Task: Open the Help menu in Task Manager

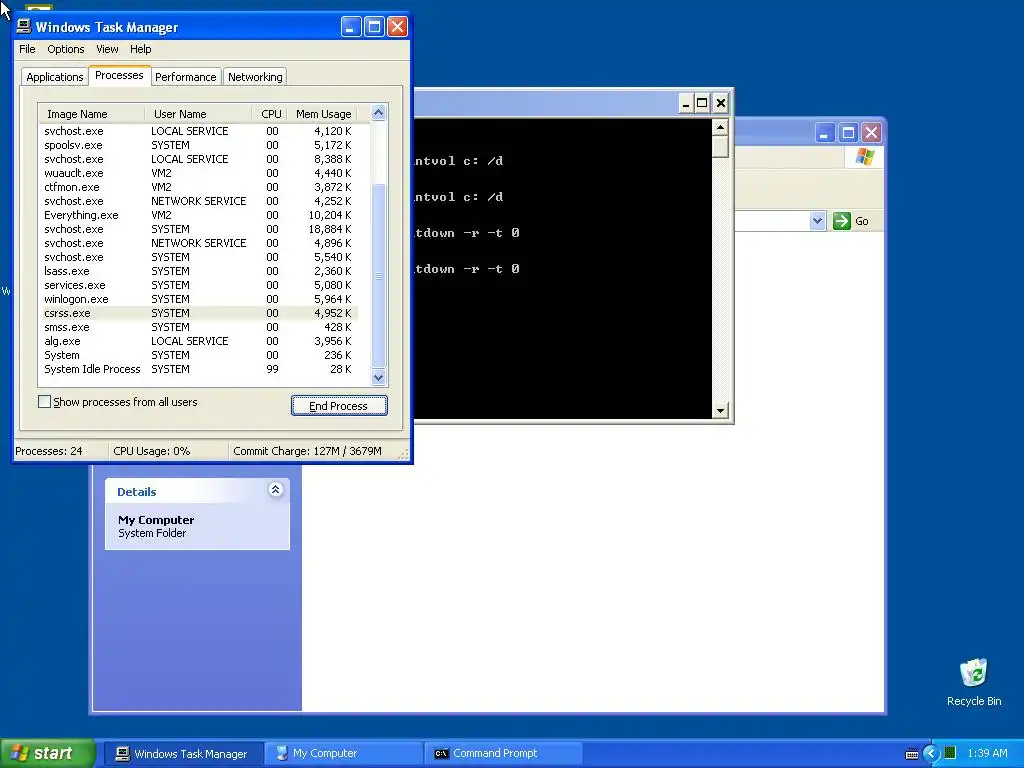Action: pos(140,49)
